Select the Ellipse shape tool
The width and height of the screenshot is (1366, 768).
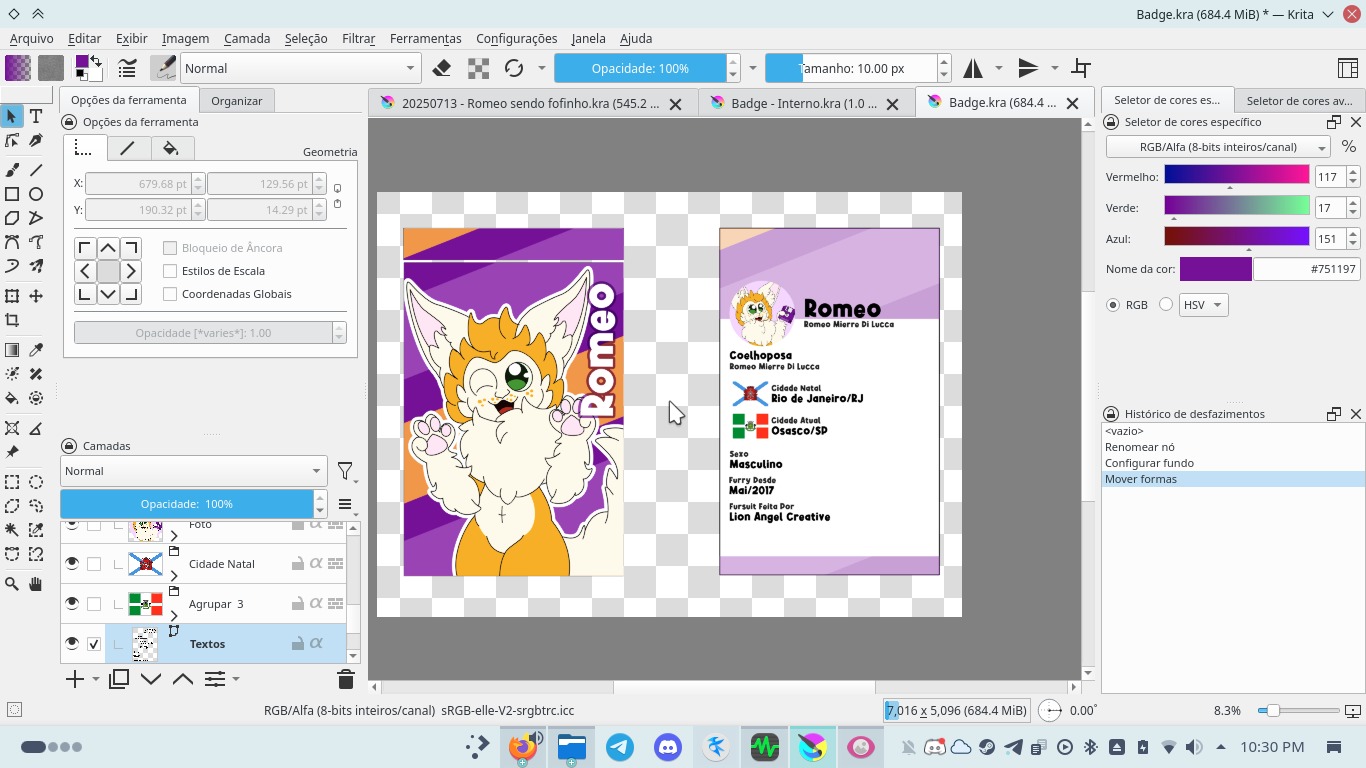(36, 194)
